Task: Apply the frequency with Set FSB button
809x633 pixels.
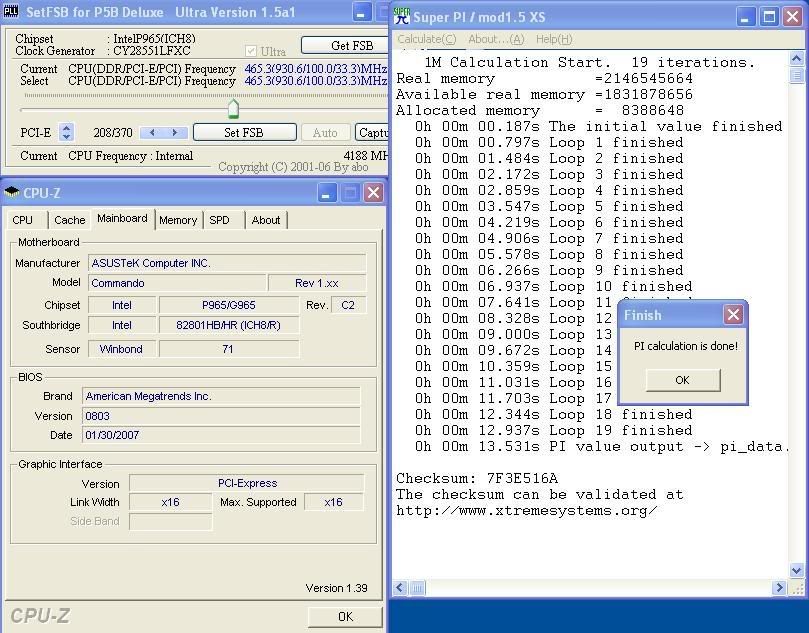Action: [x=245, y=133]
